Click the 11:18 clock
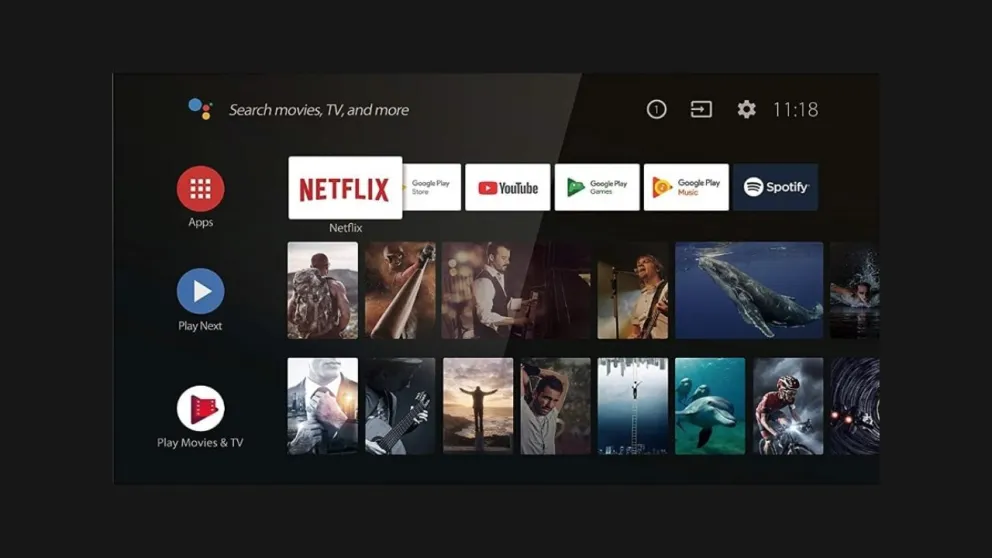992x558 pixels. [795, 109]
